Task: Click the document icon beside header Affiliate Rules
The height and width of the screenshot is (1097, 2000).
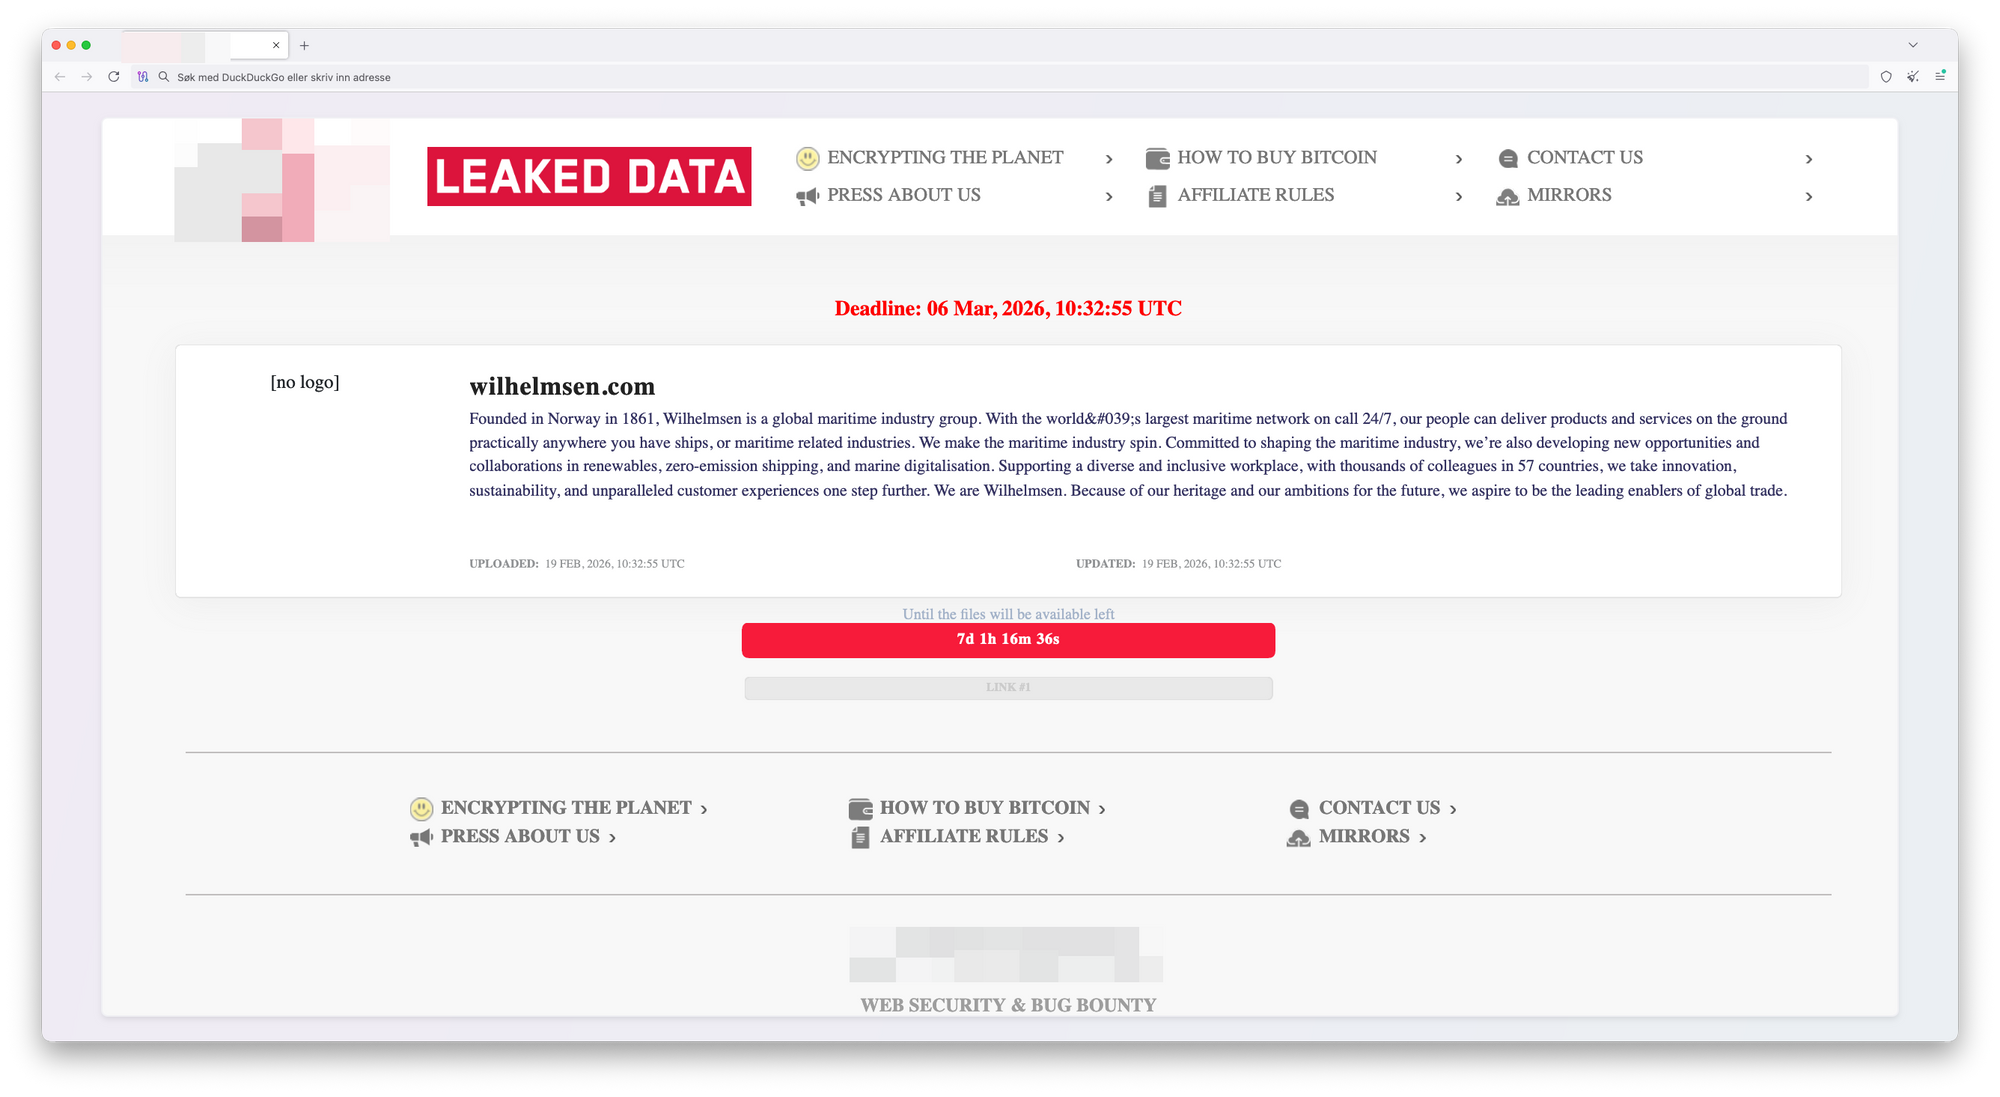Action: pyautogui.click(x=1157, y=196)
